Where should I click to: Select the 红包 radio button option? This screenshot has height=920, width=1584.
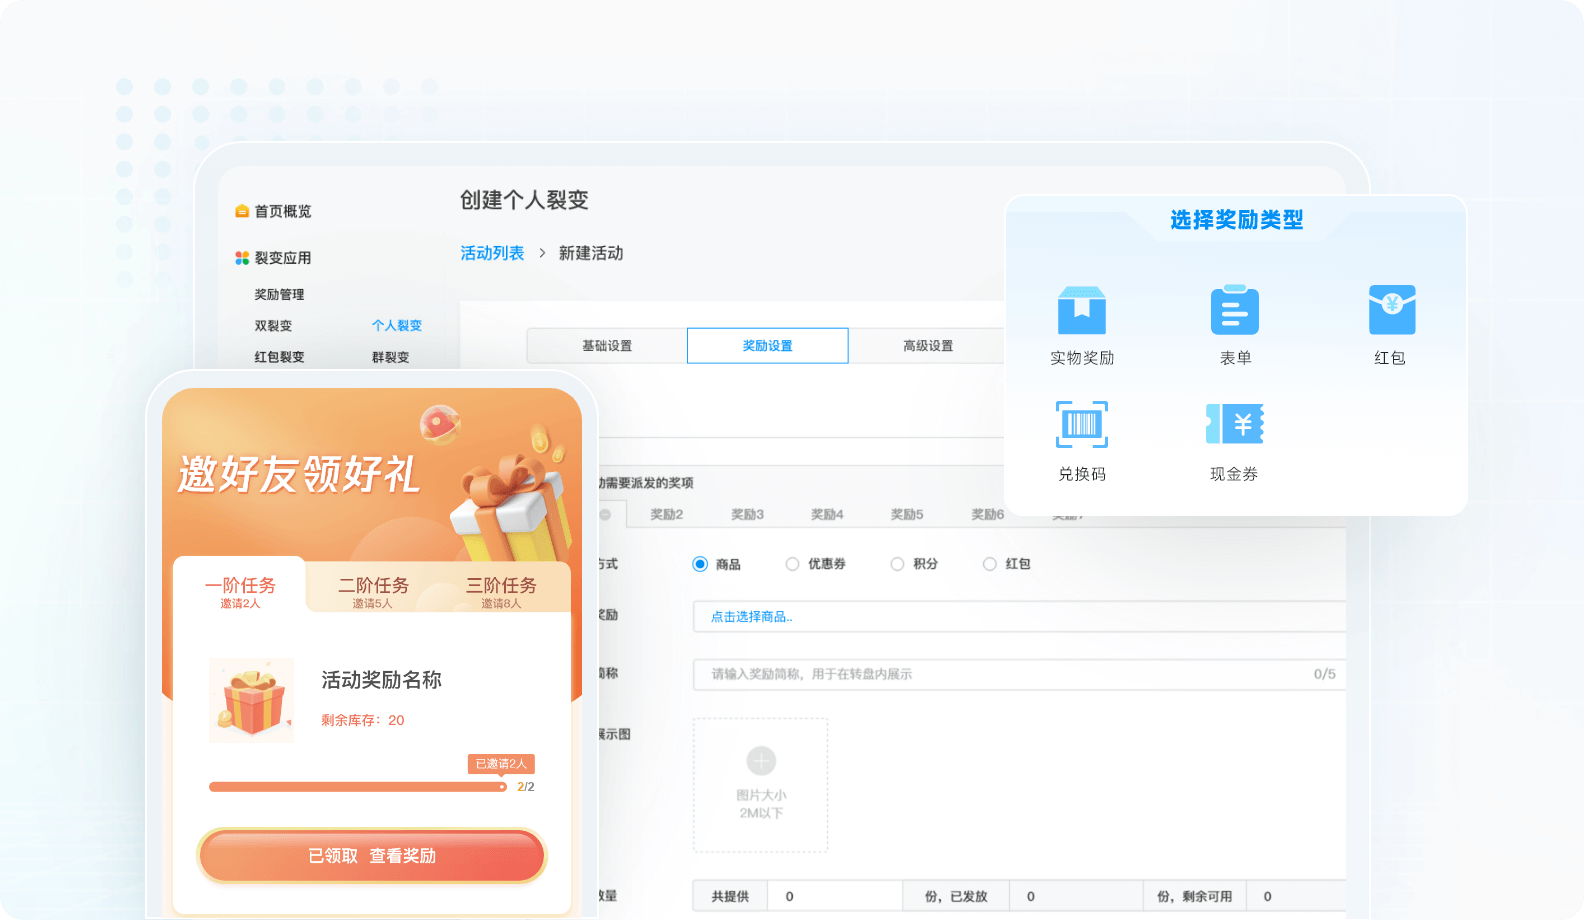[989, 564]
